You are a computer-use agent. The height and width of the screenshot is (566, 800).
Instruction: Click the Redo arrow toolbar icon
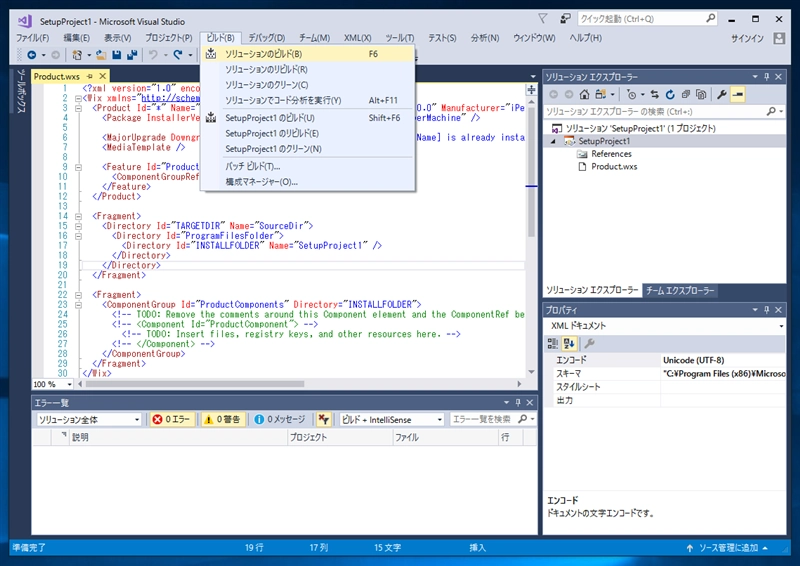(178, 55)
